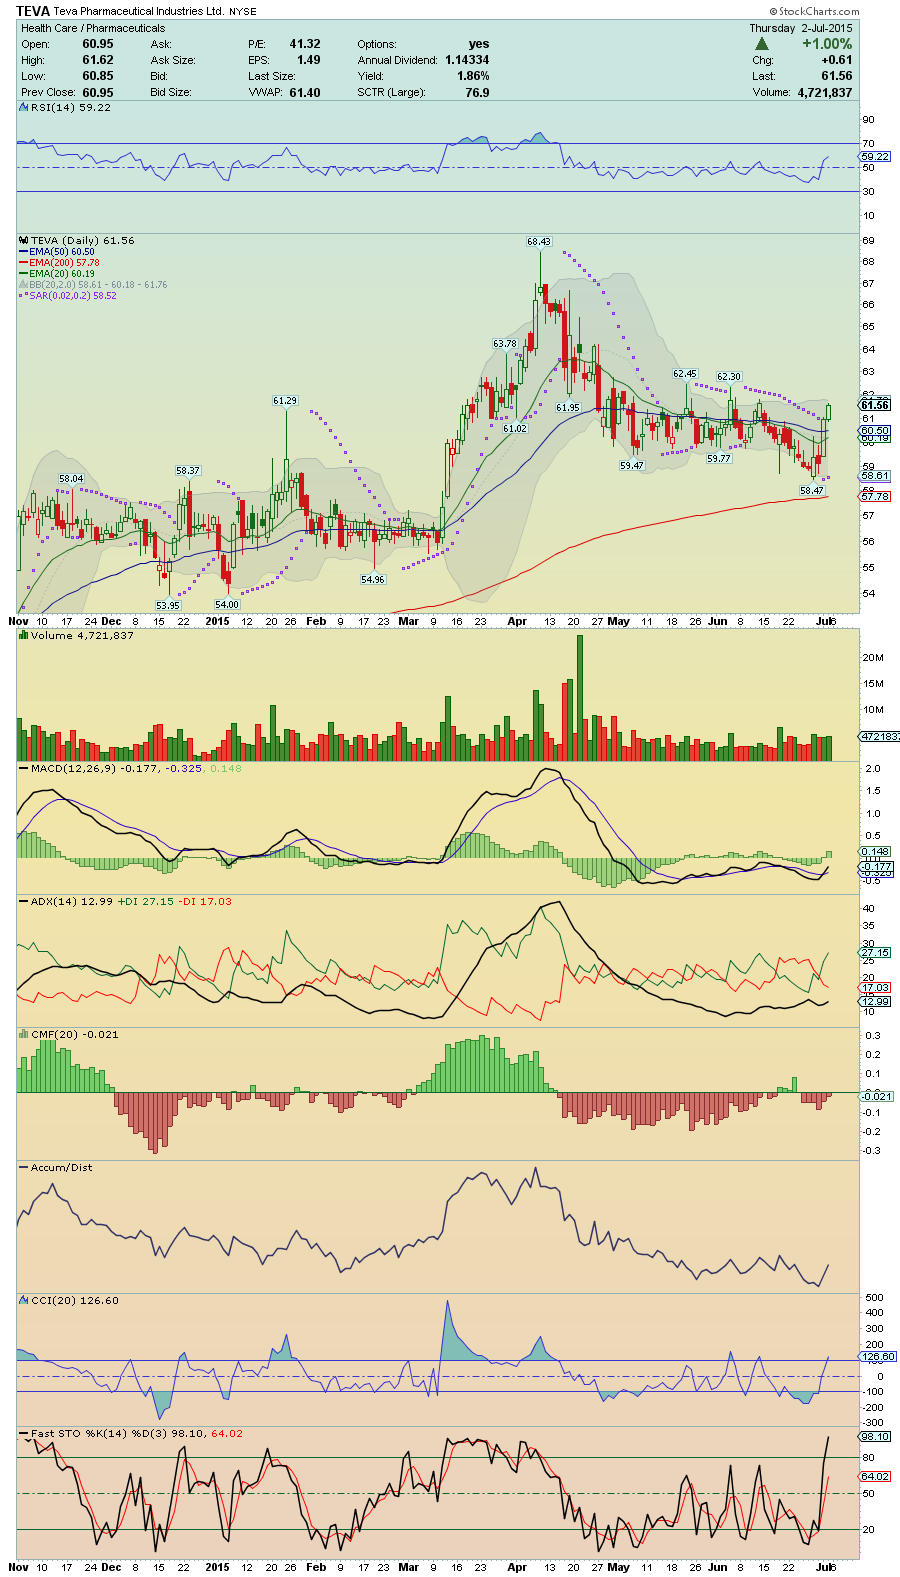900x1577 pixels.
Task: Select the EPS value 1.49
Action: 309,60
